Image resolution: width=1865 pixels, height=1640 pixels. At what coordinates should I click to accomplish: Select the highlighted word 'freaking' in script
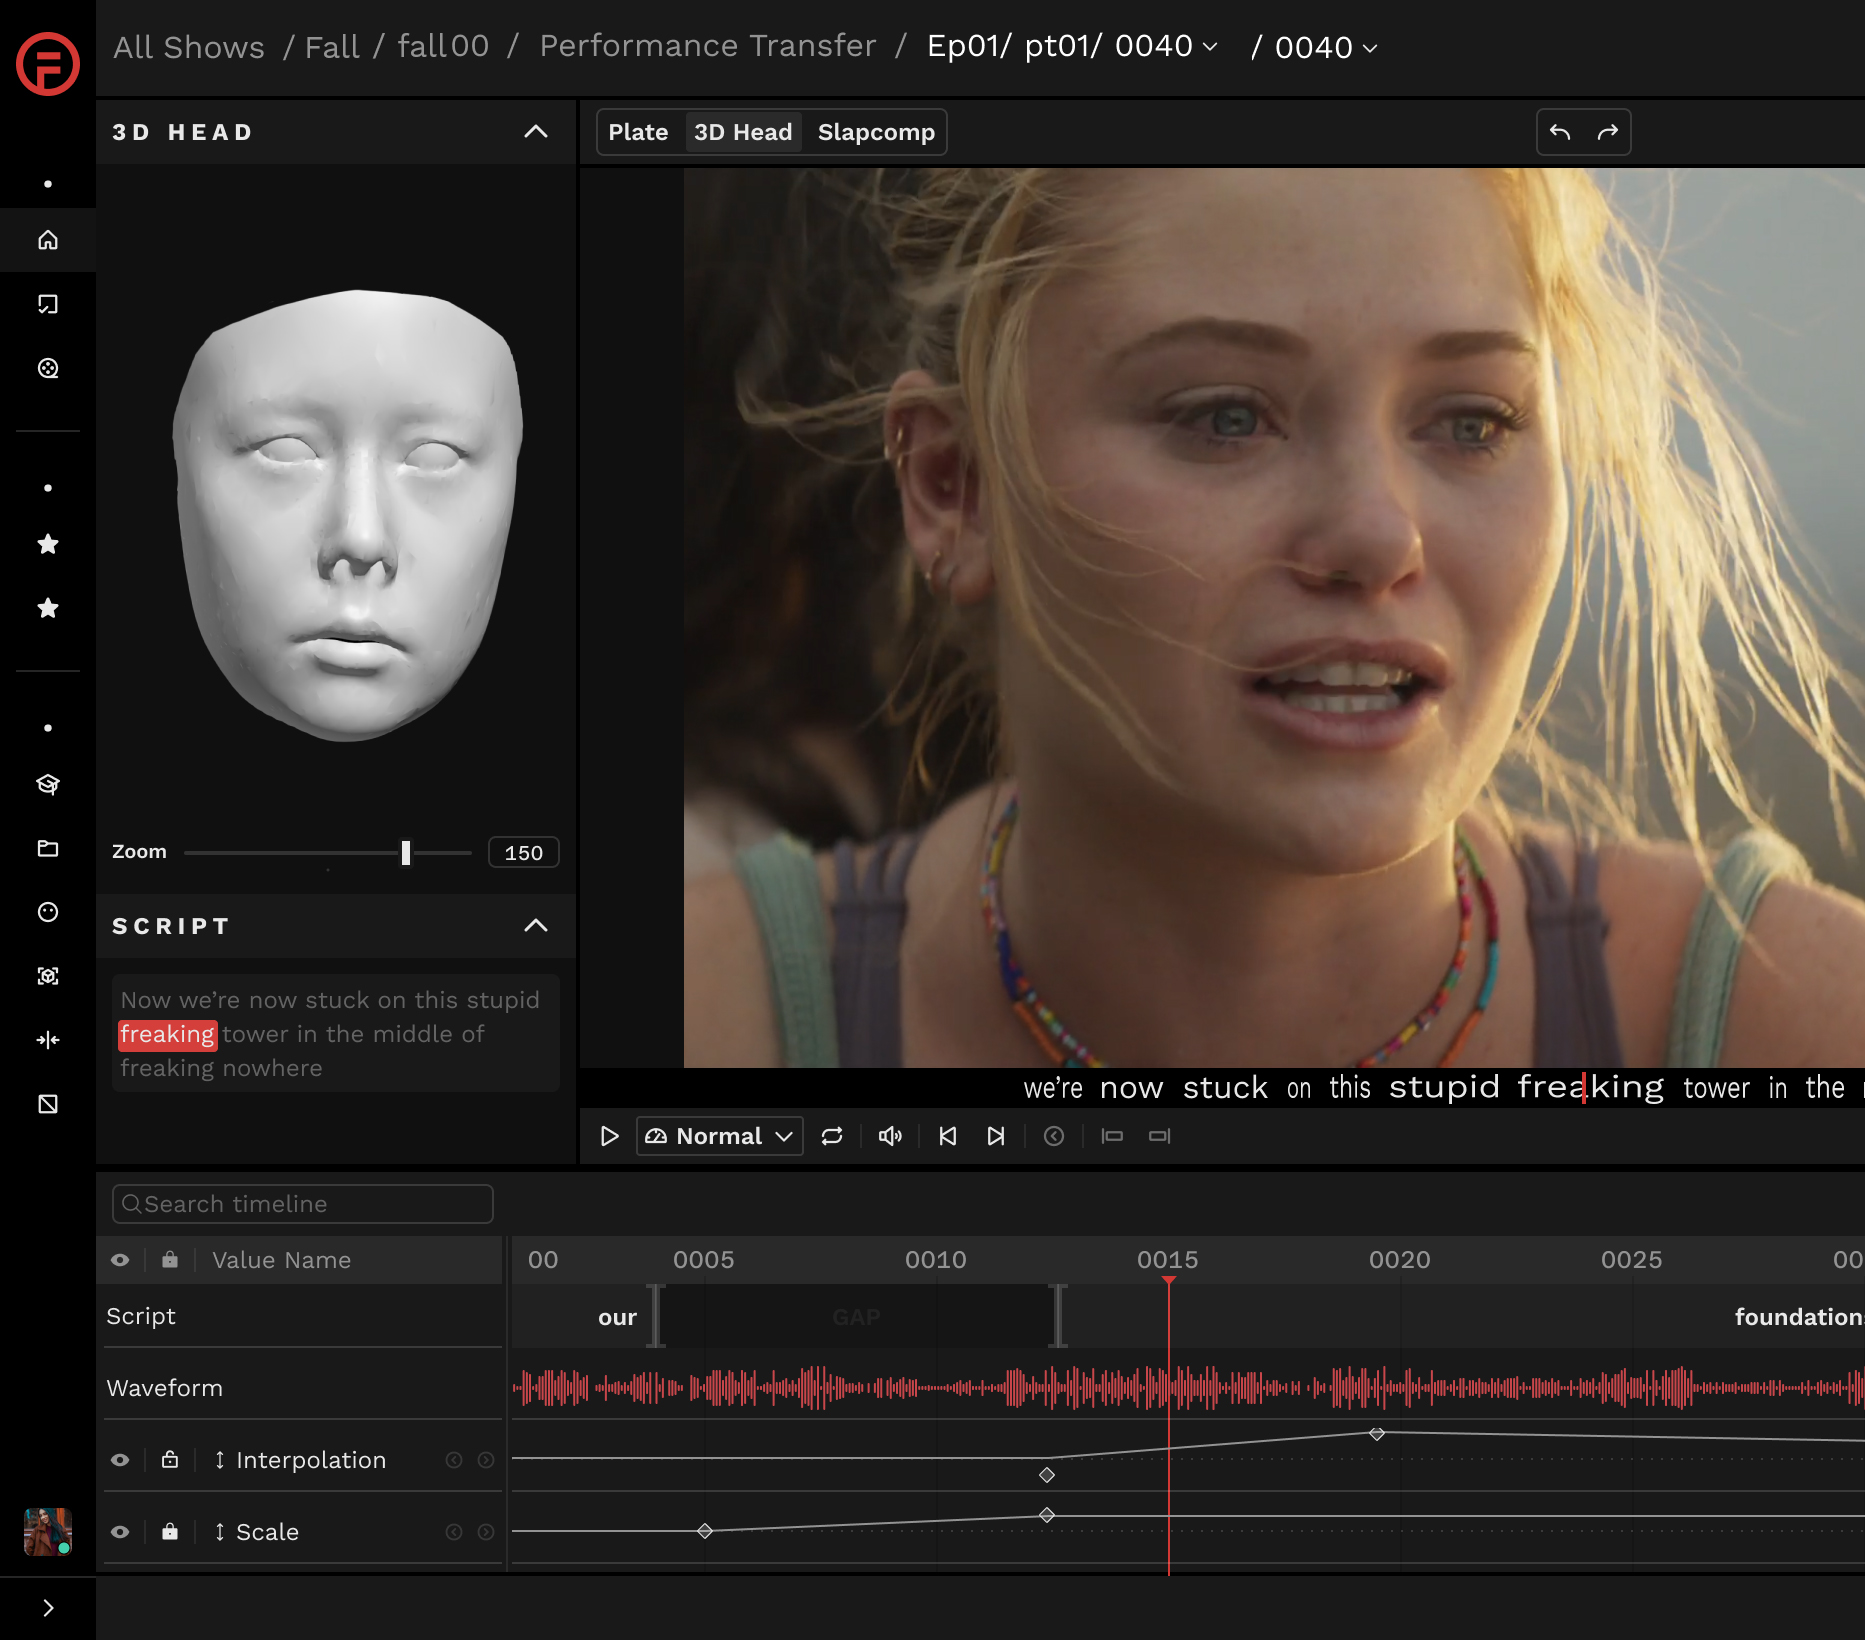(x=167, y=1034)
